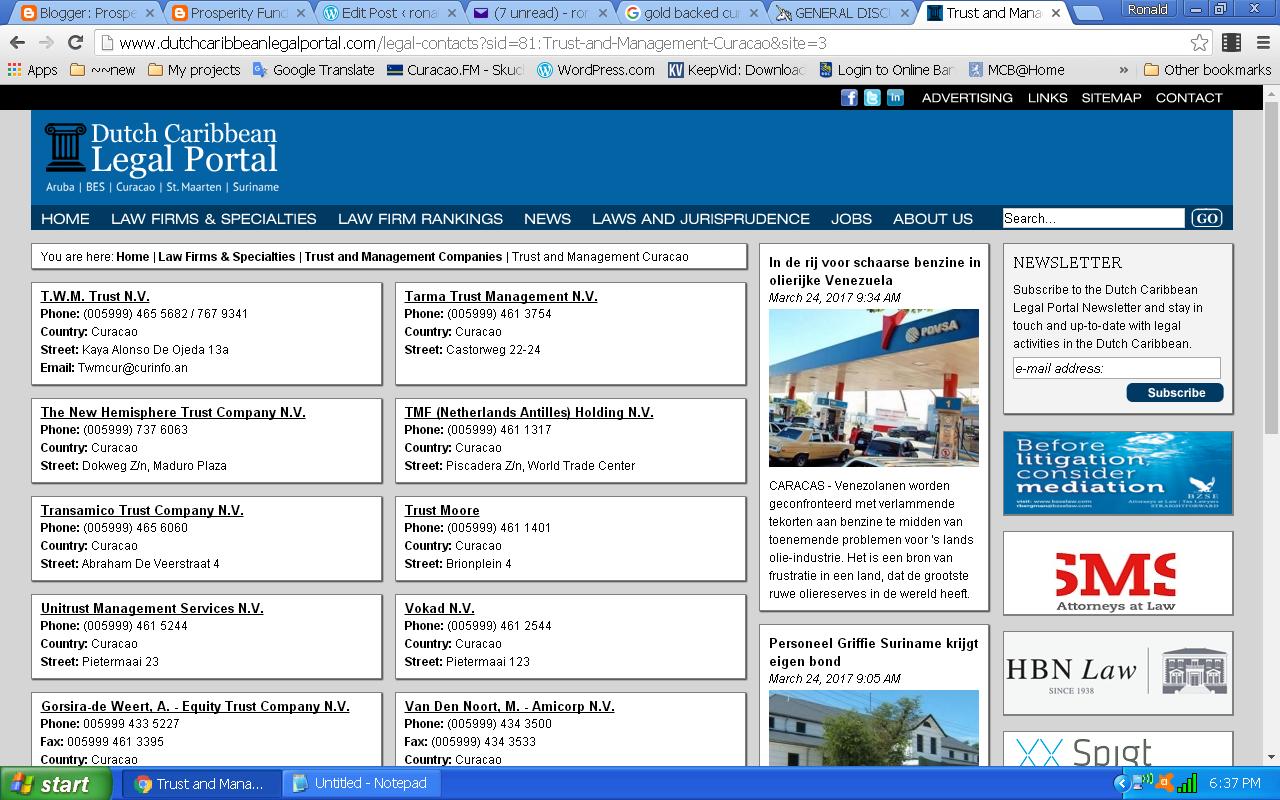Image resolution: width=1280 pixels, height=800 pixels.
Task: Click the browser back arrow
Action: point(17,43)
